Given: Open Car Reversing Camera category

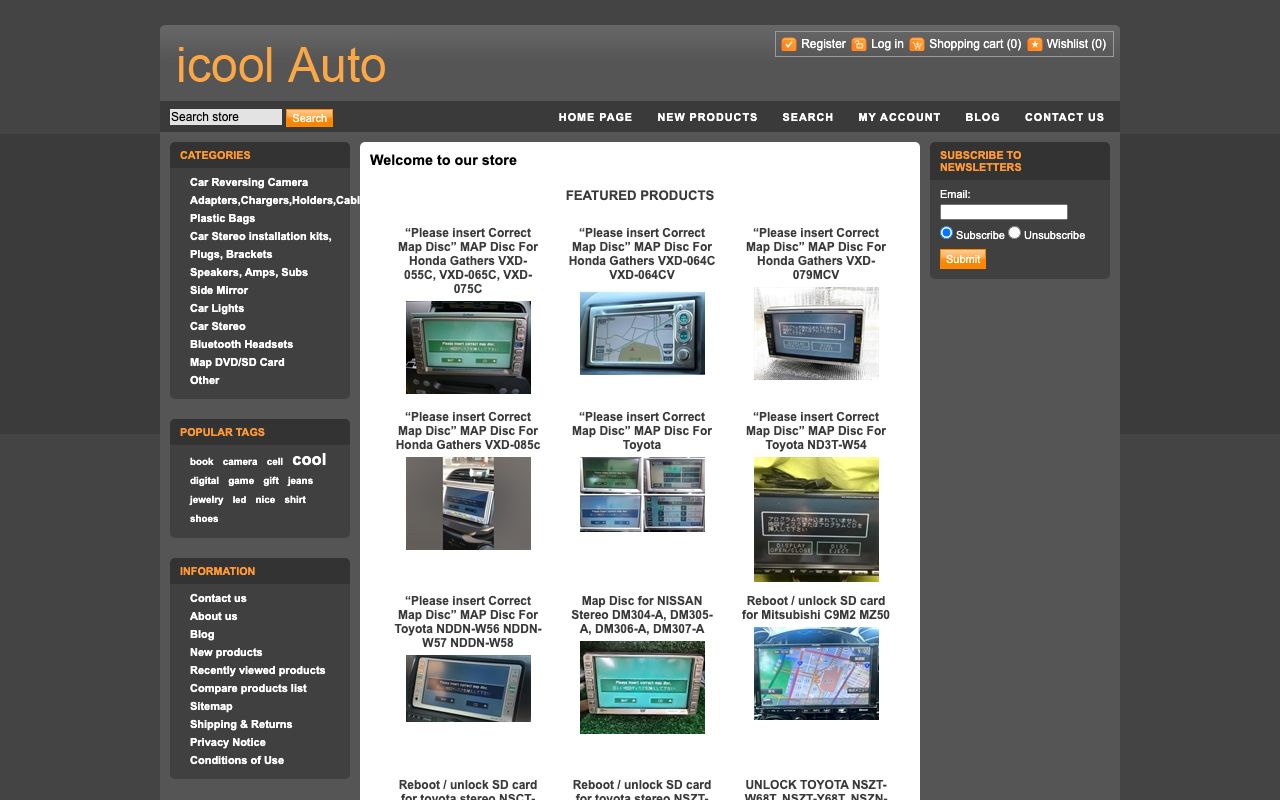Looking at the screenshot, I should [x=249, y=182].
